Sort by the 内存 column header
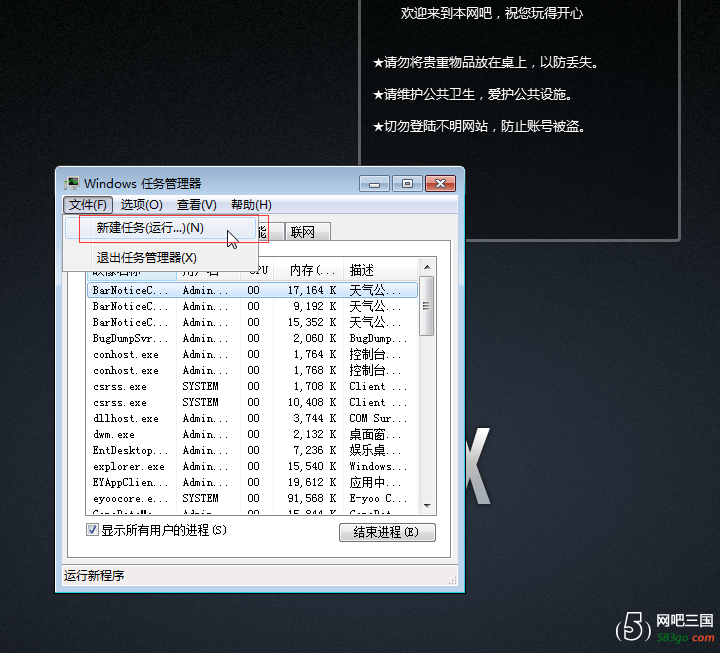 (309, 271)
